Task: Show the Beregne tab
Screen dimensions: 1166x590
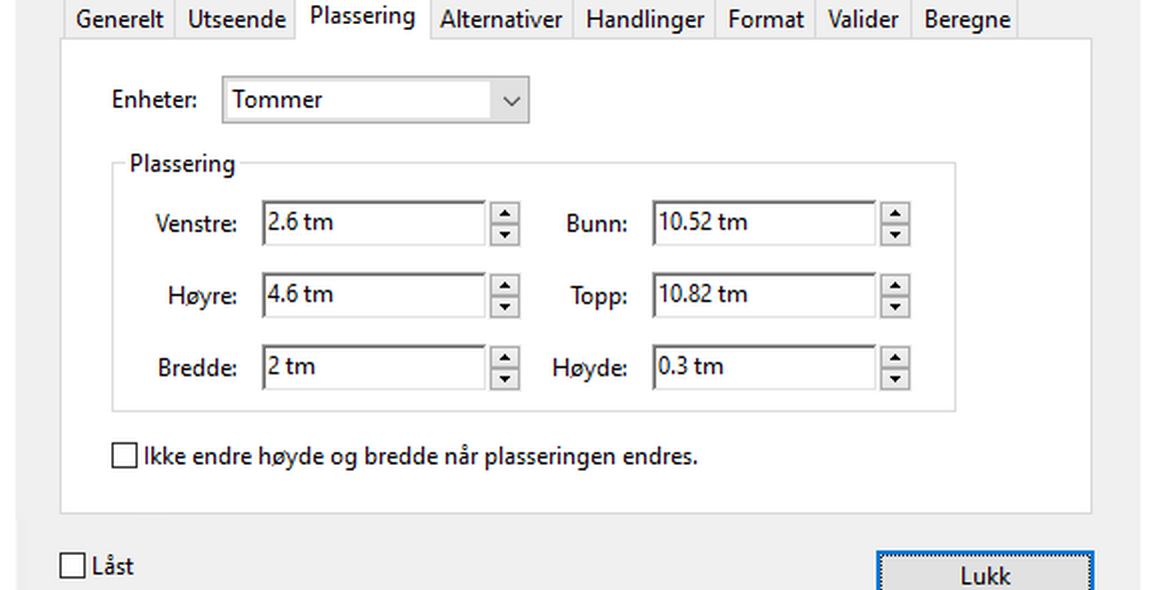Action: pos(966,20)
